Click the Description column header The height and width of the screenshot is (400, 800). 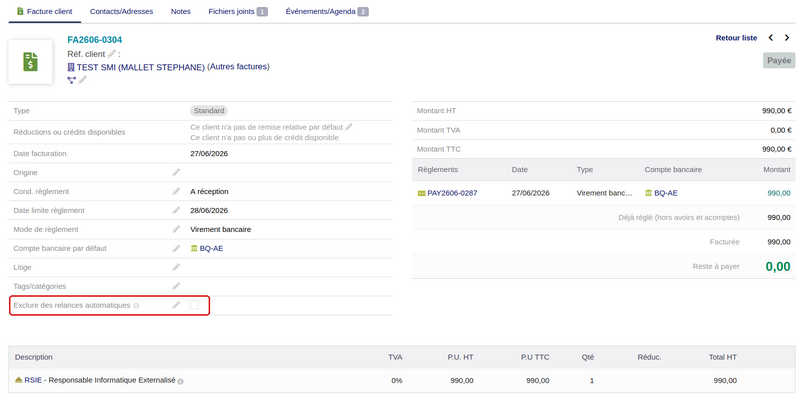[34, 357]
